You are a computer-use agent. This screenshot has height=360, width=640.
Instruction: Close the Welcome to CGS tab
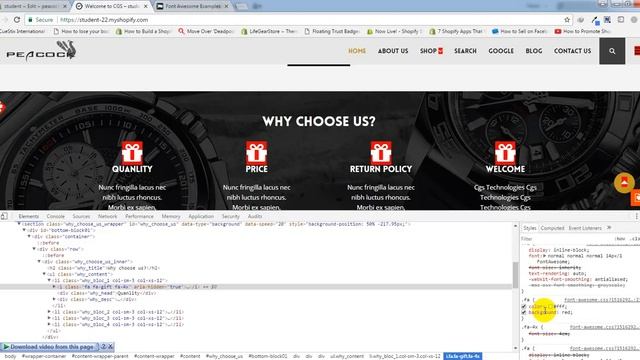pos(146,6)
